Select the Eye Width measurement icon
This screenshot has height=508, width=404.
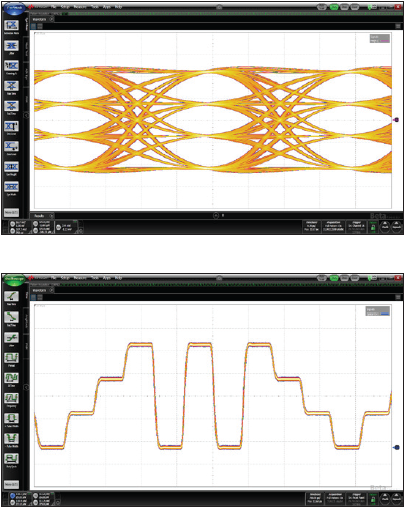[11, 187]
